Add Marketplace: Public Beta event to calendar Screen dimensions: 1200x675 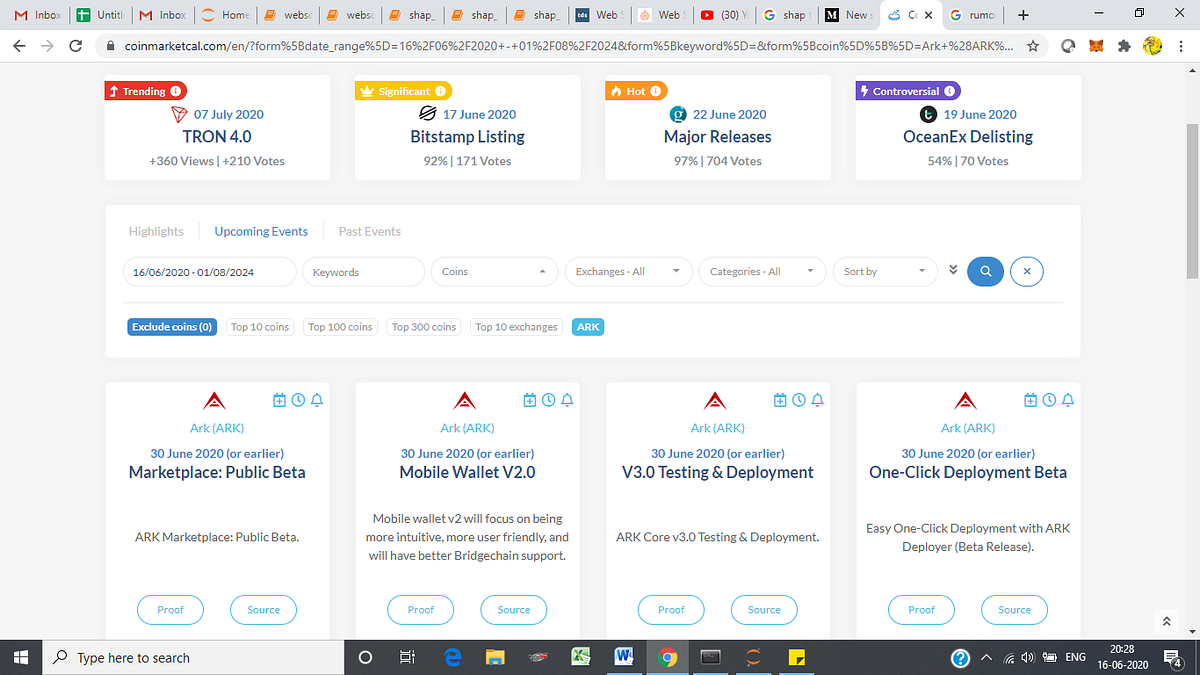(278, 399)
